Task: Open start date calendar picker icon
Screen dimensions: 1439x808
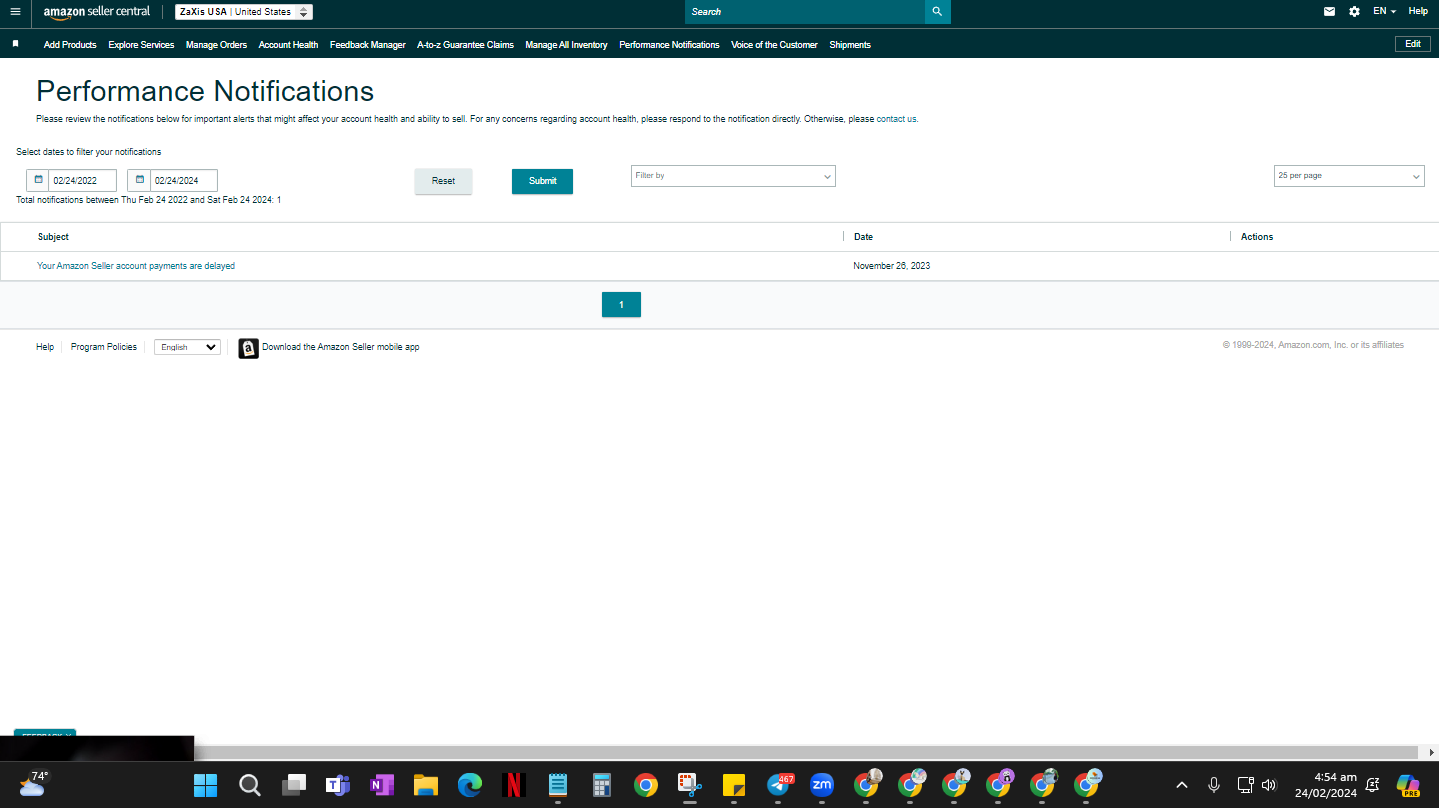Action: tap(38, 180)
